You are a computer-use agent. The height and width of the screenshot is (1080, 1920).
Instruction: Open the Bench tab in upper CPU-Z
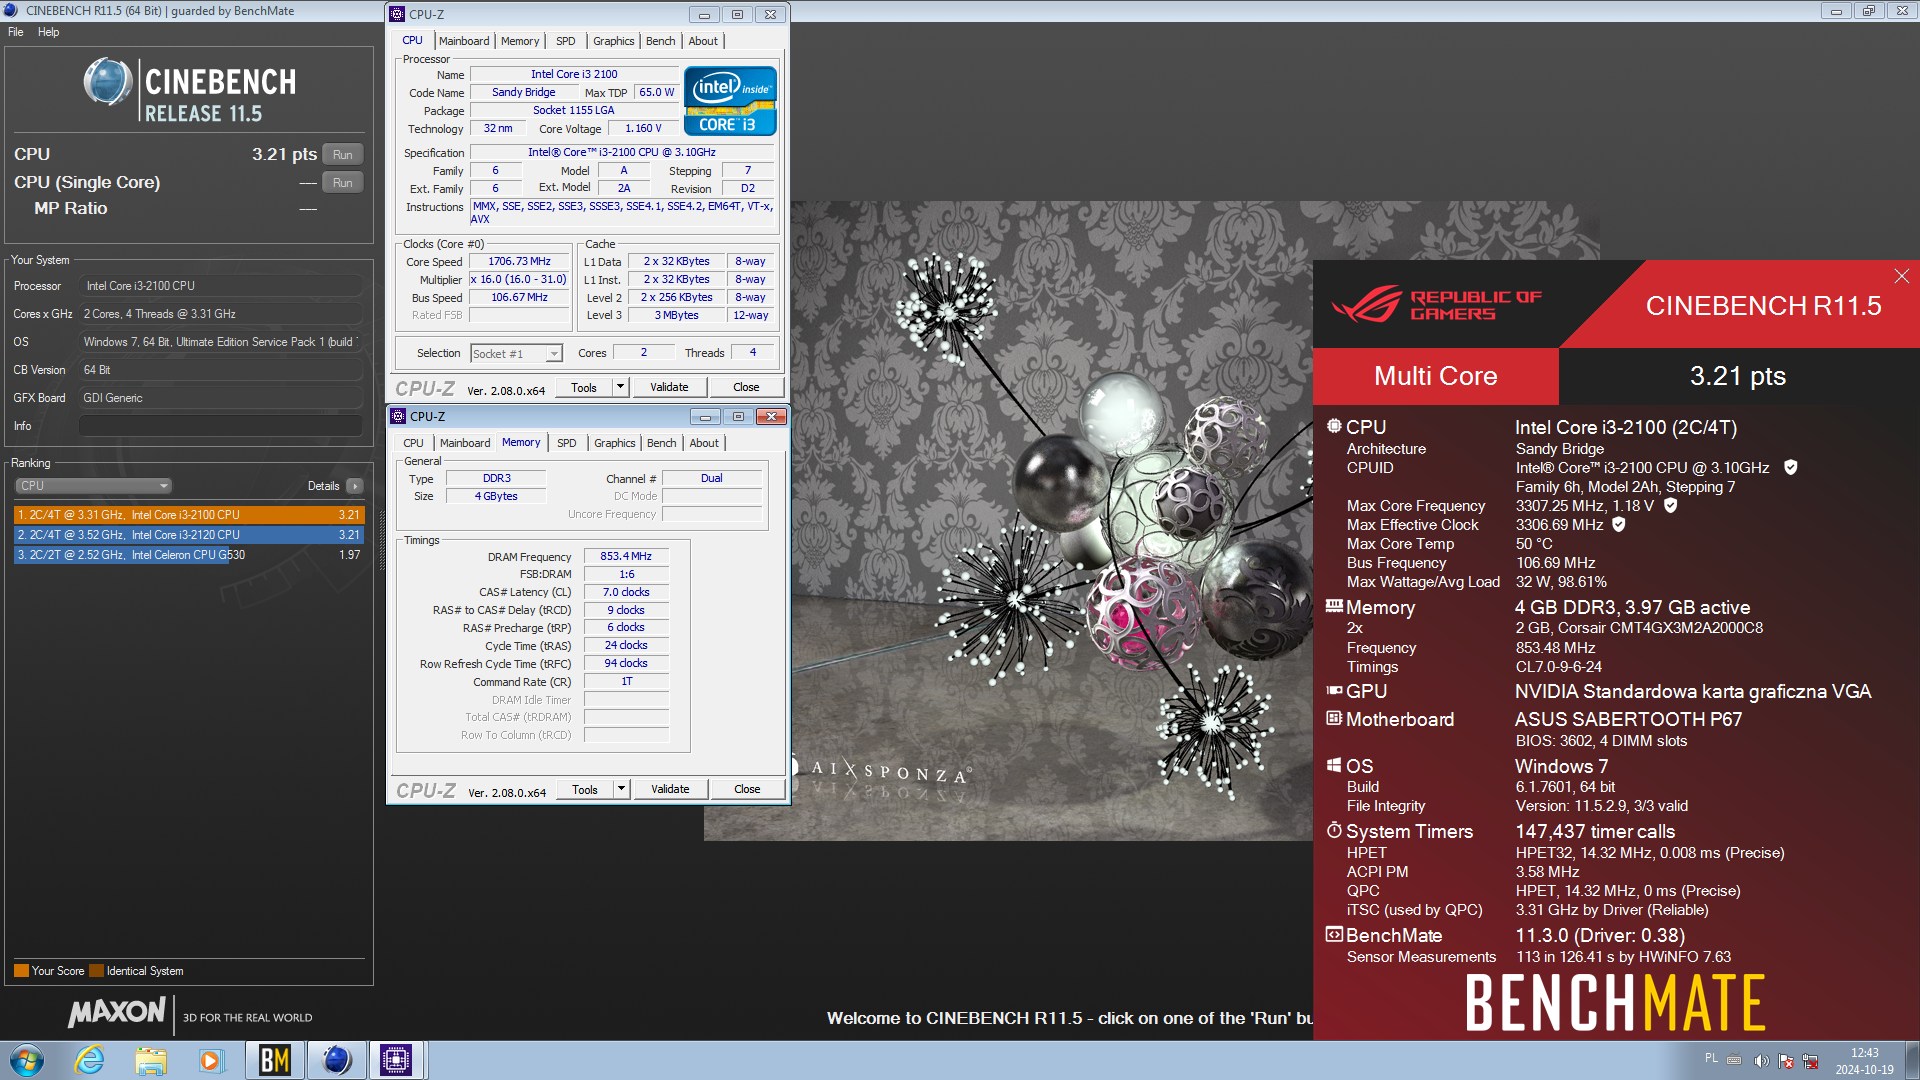point(660,41)
